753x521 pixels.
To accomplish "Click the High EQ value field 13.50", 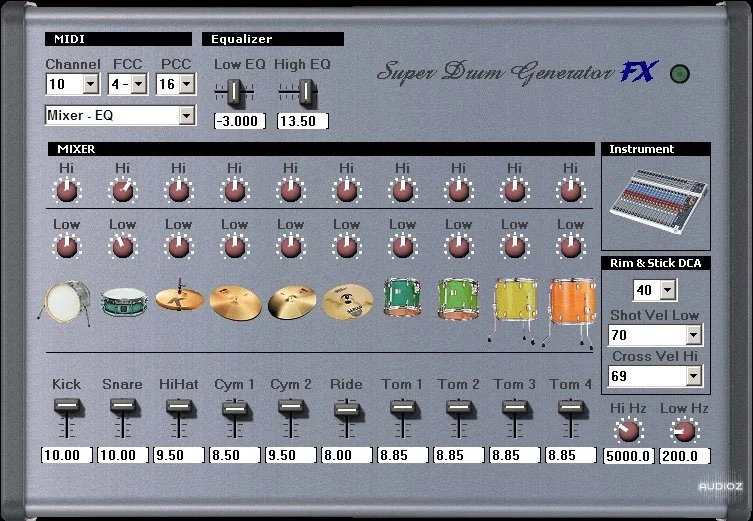I will (x=303, y=121).
